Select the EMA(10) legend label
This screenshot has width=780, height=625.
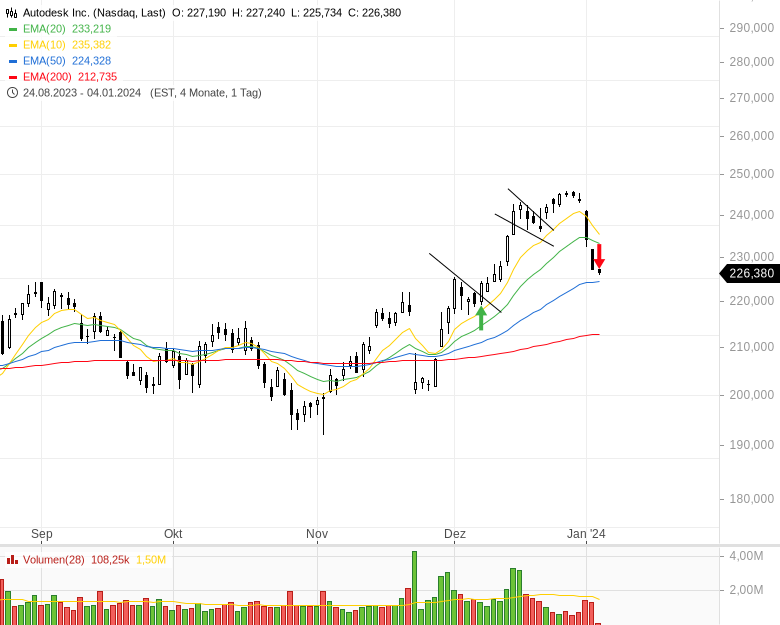(44, 45)
